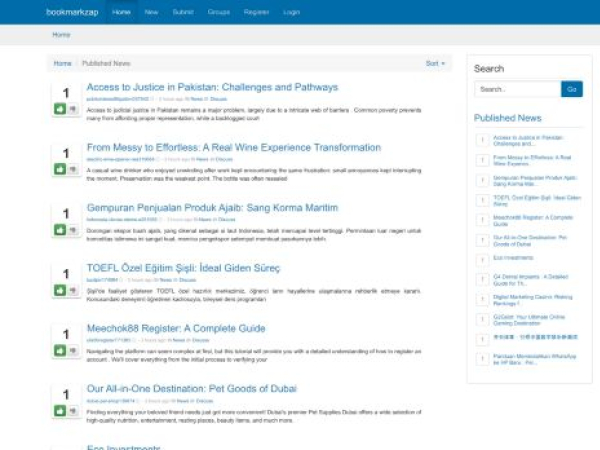Upvote TOEFL Özel Eğitim Şişli story
Image resolution: width=600 pixels, height=450 pixels.
coord(60,290)
